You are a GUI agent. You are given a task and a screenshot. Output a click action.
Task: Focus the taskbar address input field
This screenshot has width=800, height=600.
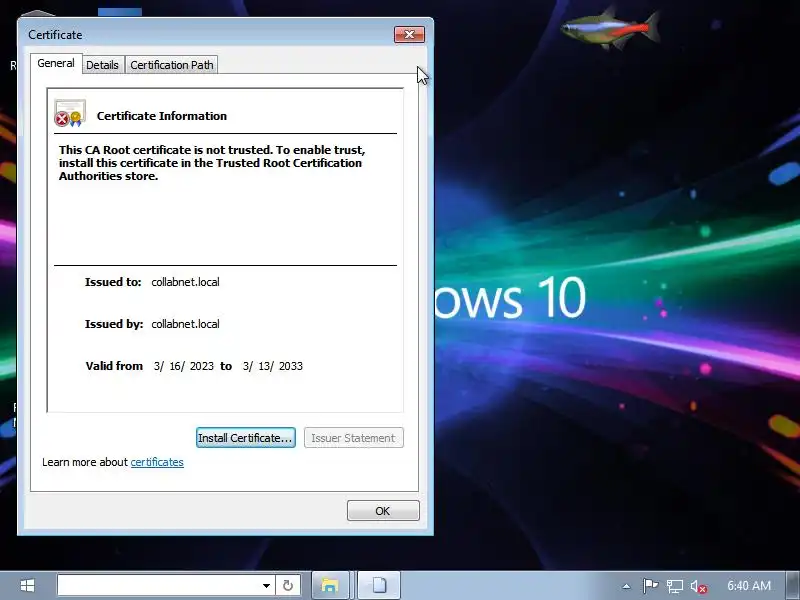pyautogui.click(x=158, y=585)
